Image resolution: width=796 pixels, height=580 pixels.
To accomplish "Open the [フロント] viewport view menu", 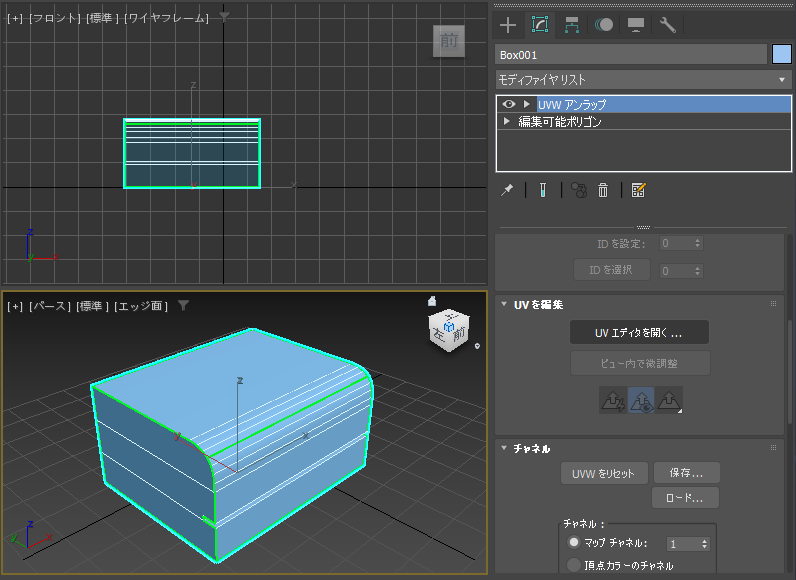I will [55, 18].
